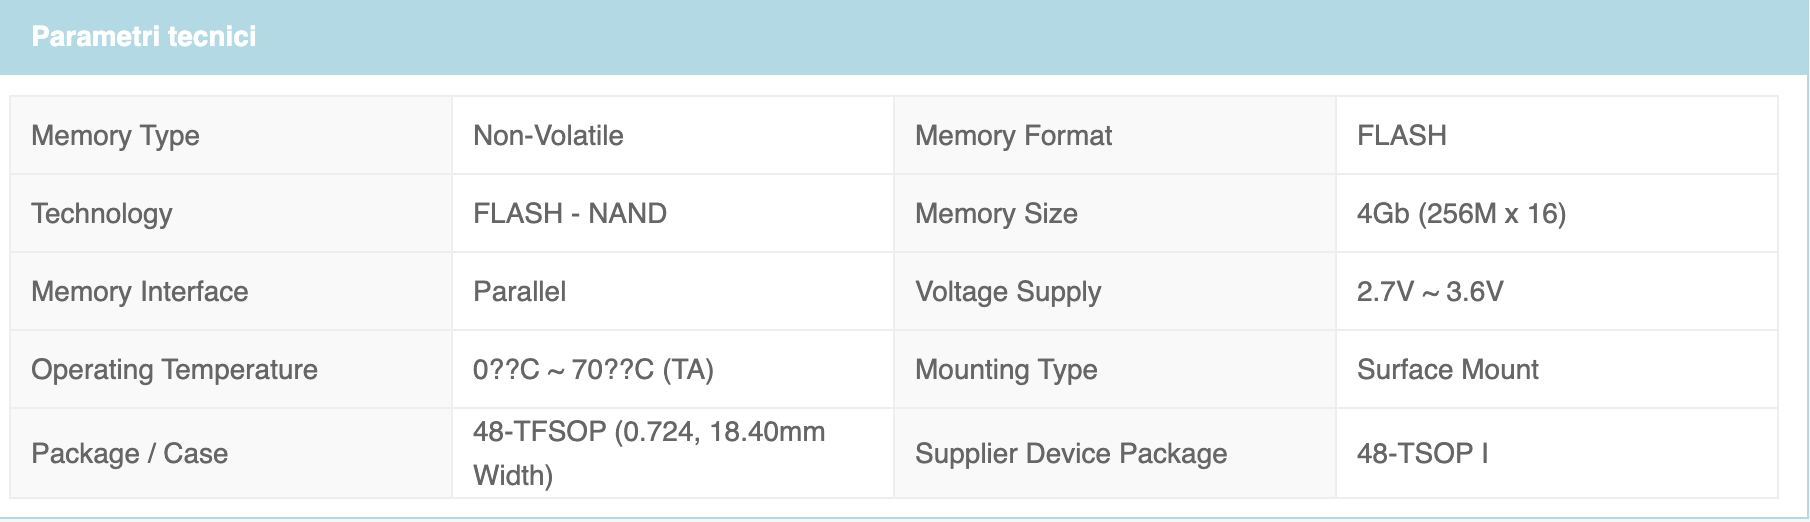Select the Voltage Supply label
1810x522 pixels.
1008,291
